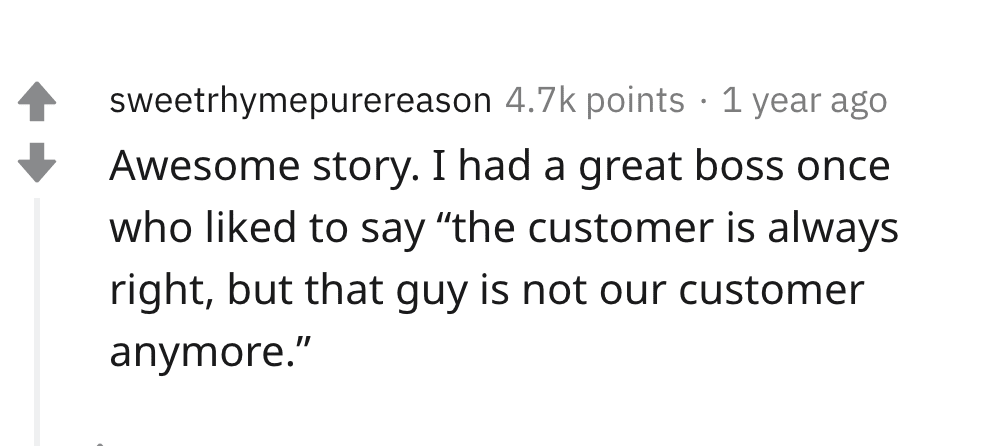Collapse the thread using the vertical line
996x446 pixels.
tap(37, 321)
